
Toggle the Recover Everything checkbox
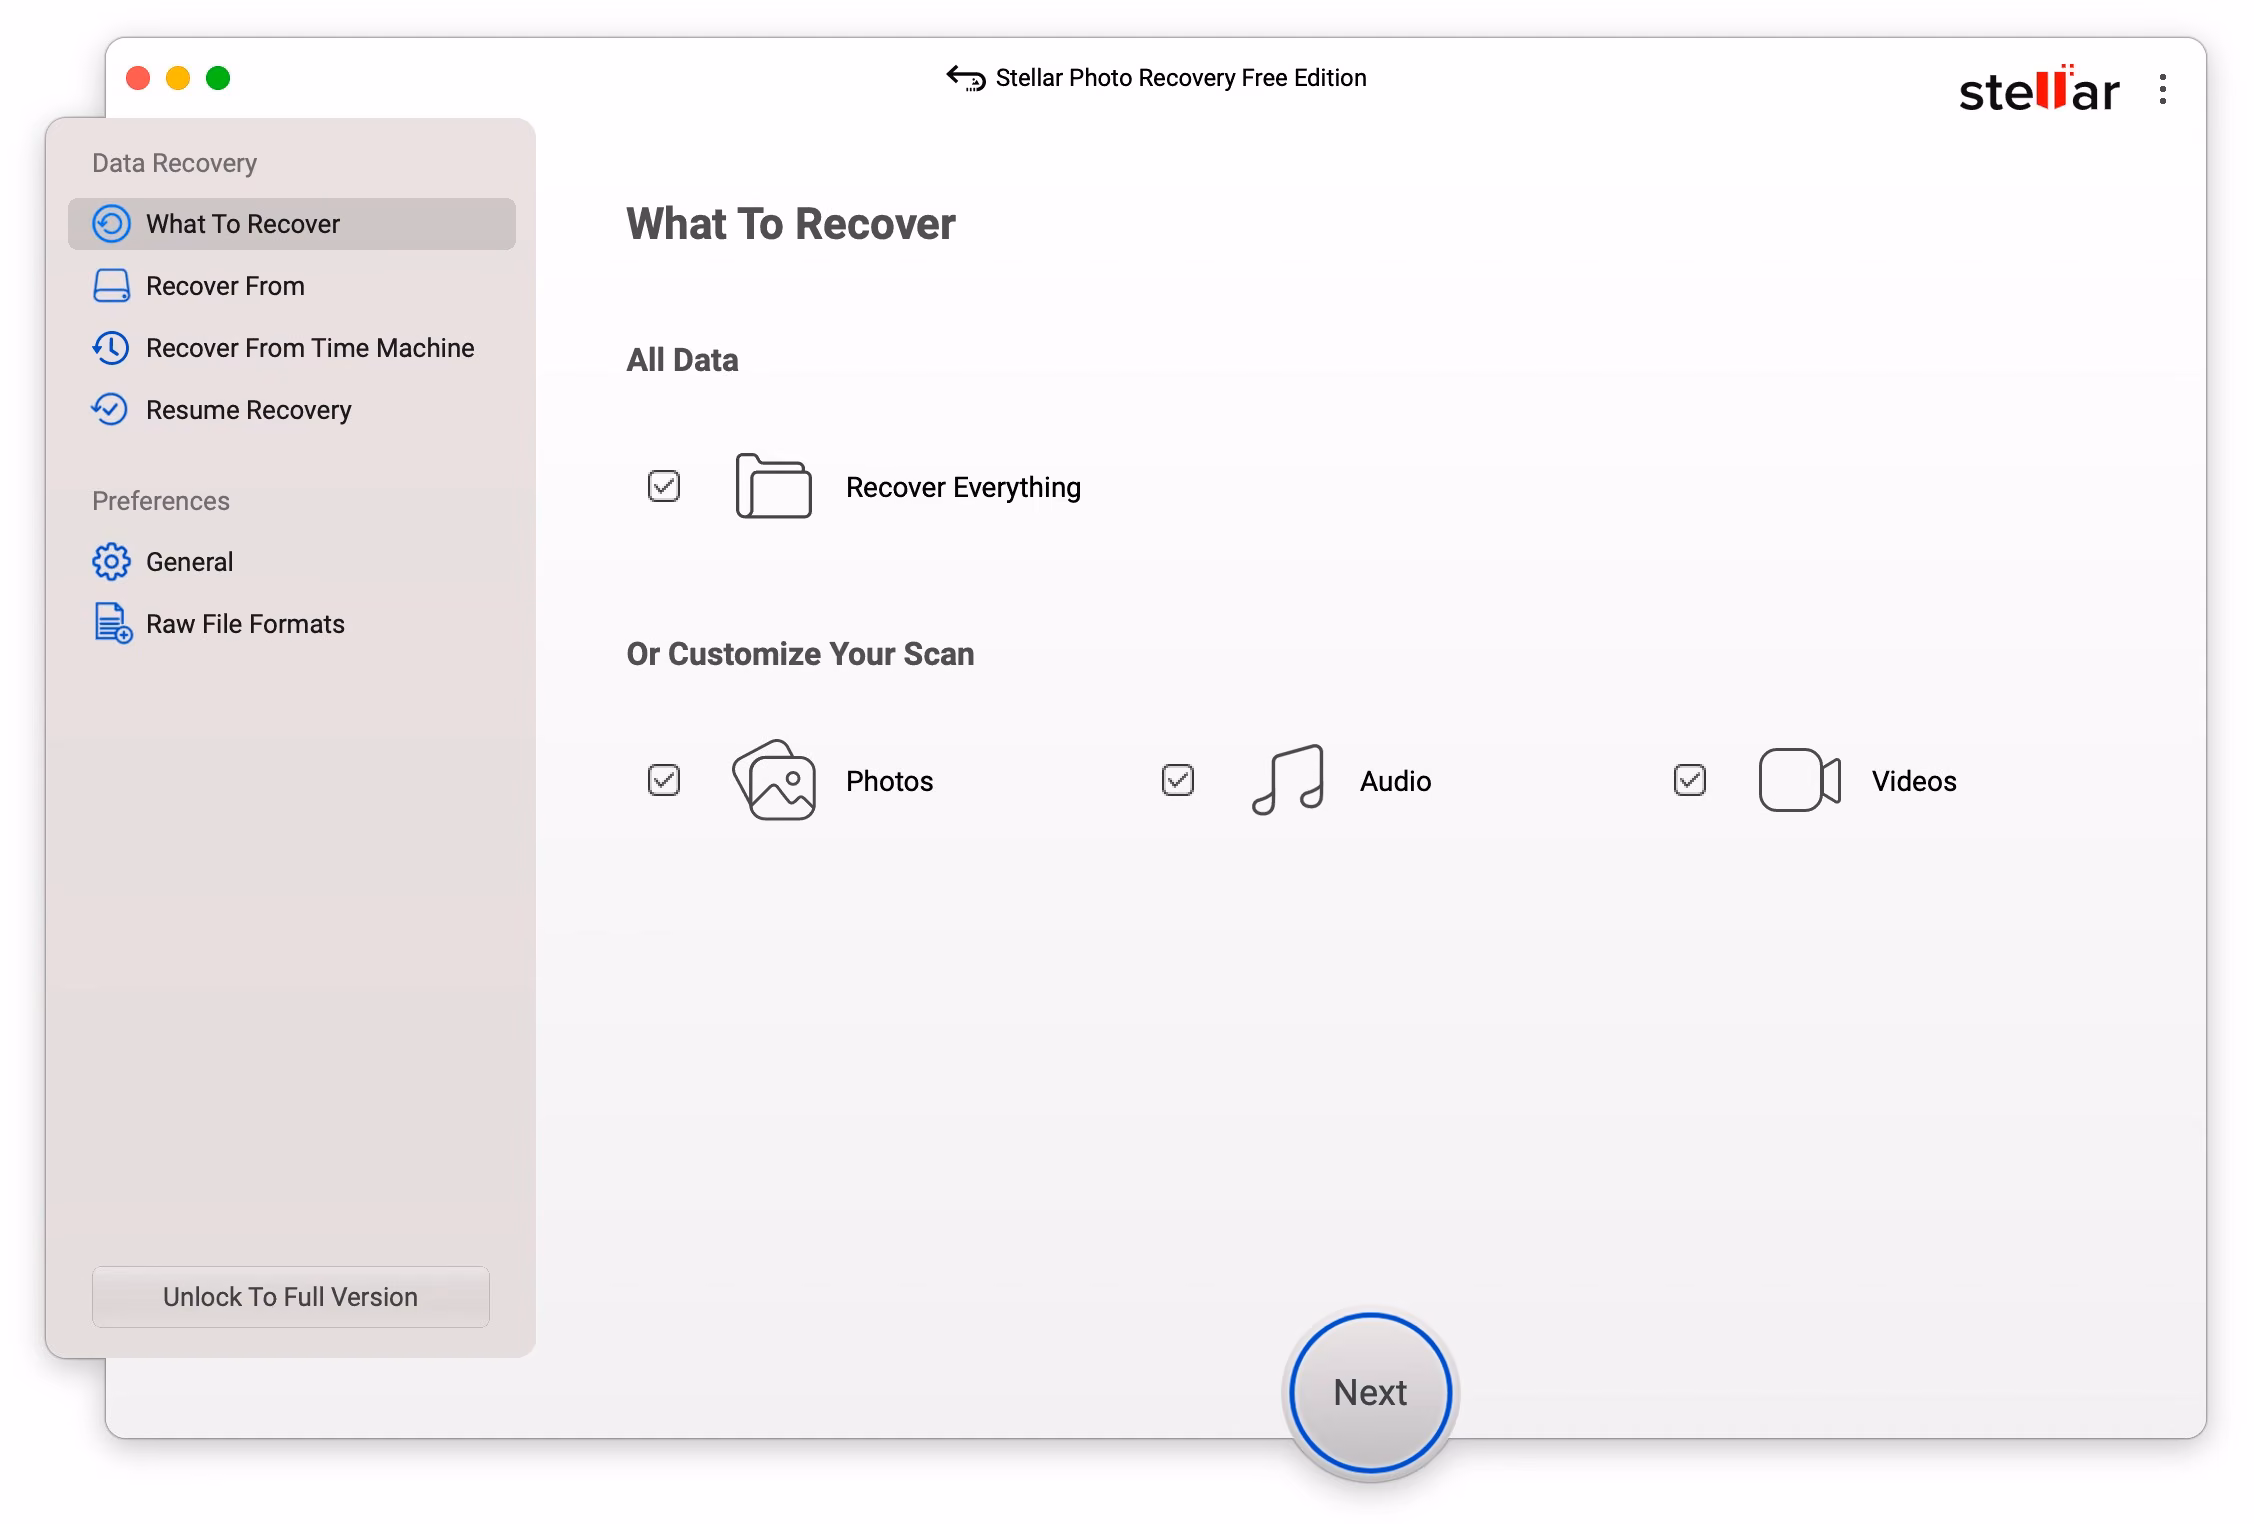[664, 487]
